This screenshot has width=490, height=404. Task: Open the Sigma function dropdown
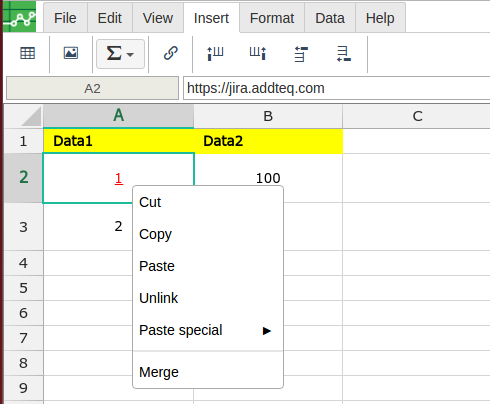(120, 54)
